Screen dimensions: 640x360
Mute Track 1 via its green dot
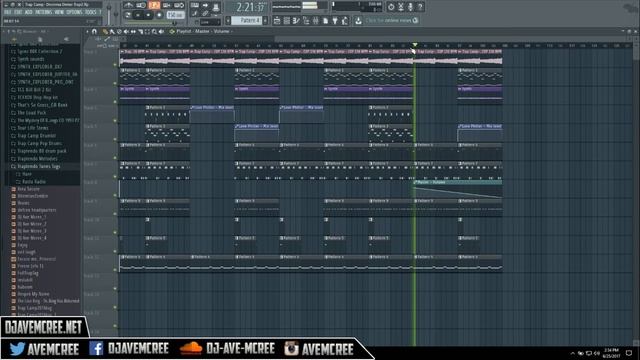tap(115, 64)
